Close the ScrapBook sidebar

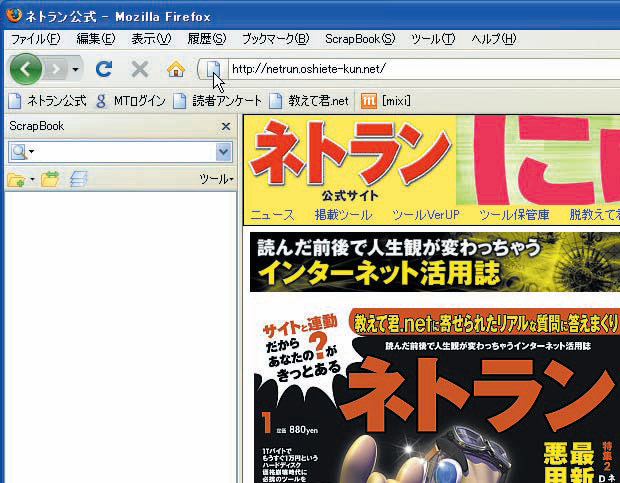pyautogui.click(x=226, y=126)
